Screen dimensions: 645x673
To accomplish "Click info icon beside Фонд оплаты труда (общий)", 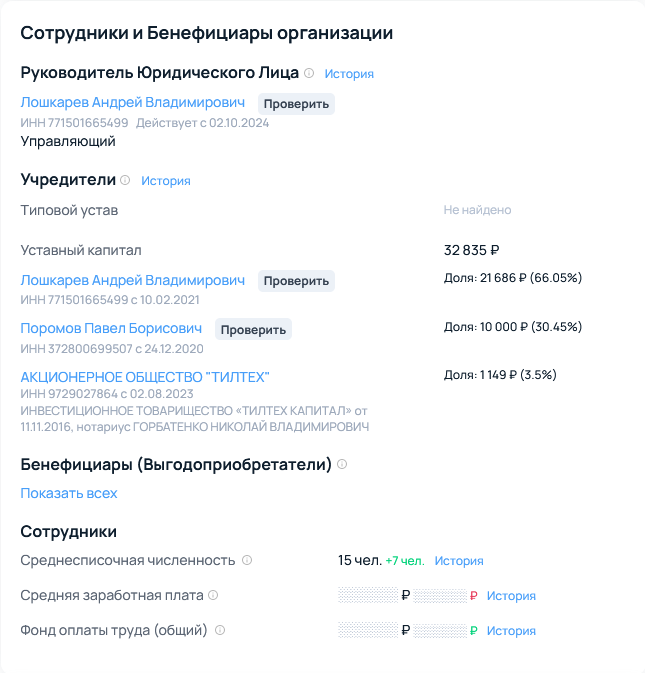I will [220, 631].
